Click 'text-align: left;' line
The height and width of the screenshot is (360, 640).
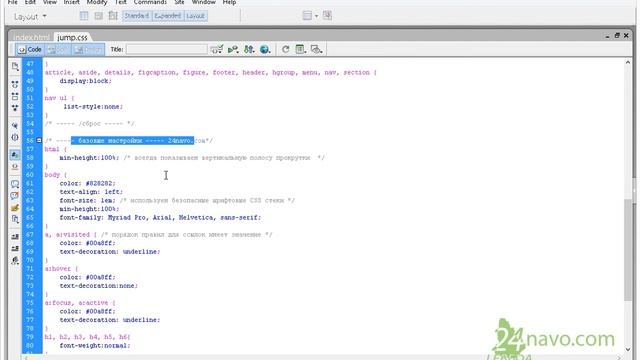coord(91,192)
